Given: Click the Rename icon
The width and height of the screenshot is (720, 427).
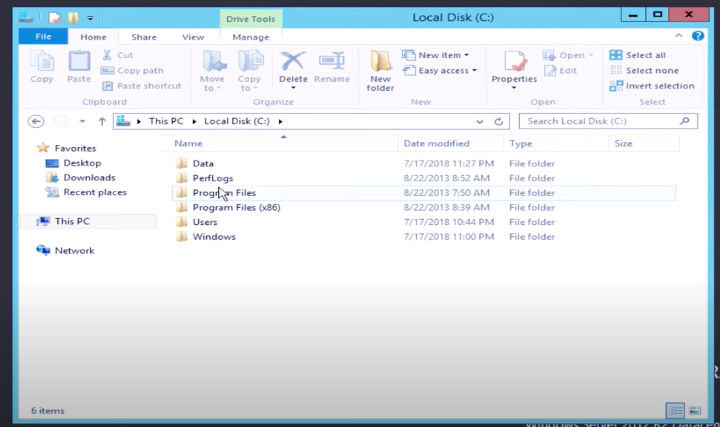Looking at the screenshot, I should coord(332,61).
